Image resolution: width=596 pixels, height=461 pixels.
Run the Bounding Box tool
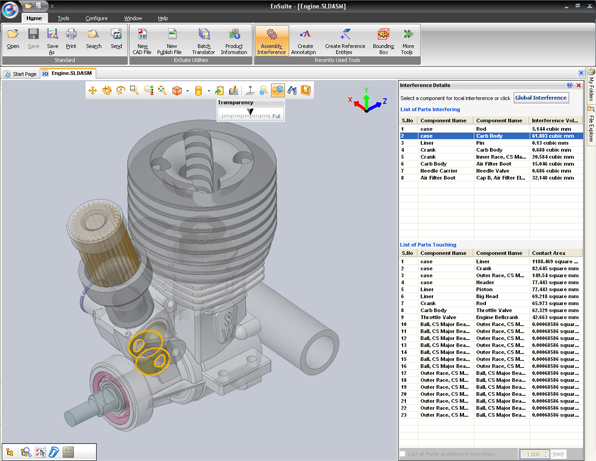pyautogui.click(x=383, y=41)
